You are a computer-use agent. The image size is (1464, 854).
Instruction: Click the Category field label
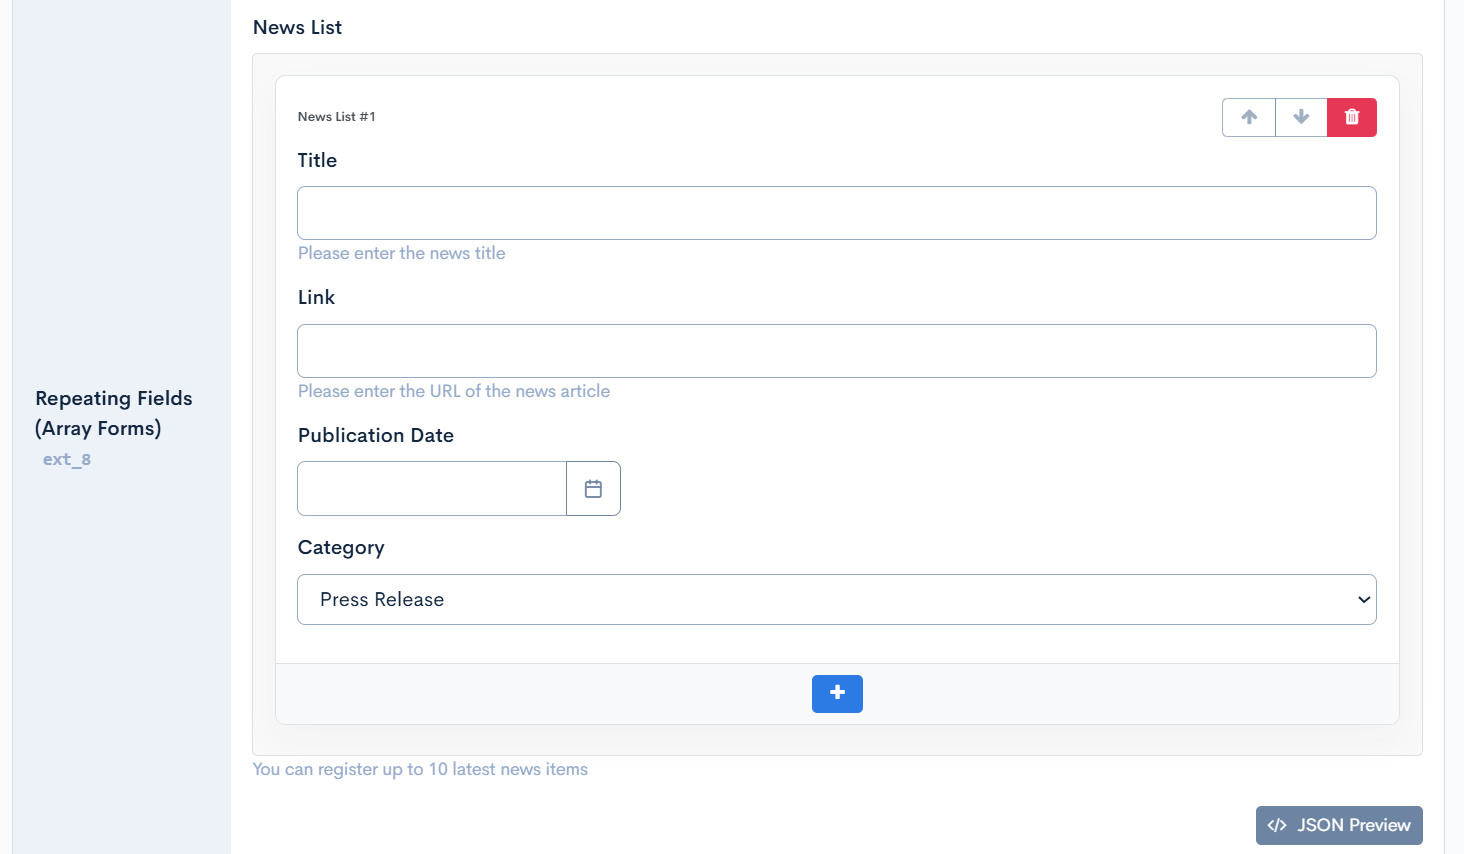pyautogui.click(x=341, y=547)
